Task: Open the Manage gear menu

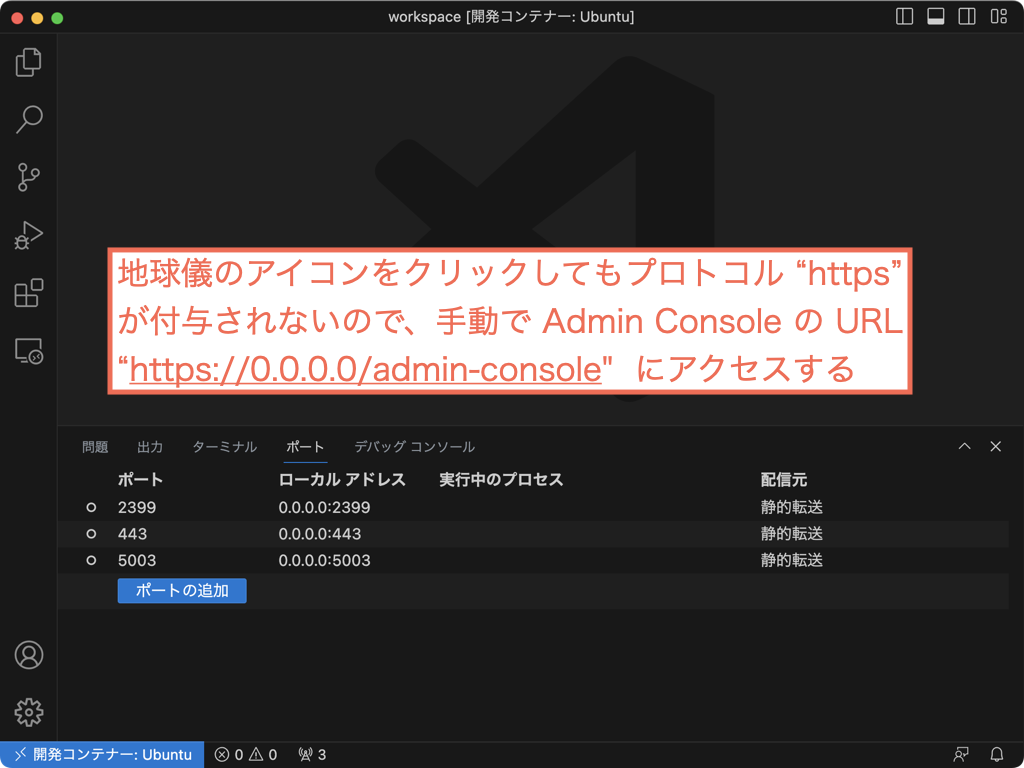Action: (29, 712)
